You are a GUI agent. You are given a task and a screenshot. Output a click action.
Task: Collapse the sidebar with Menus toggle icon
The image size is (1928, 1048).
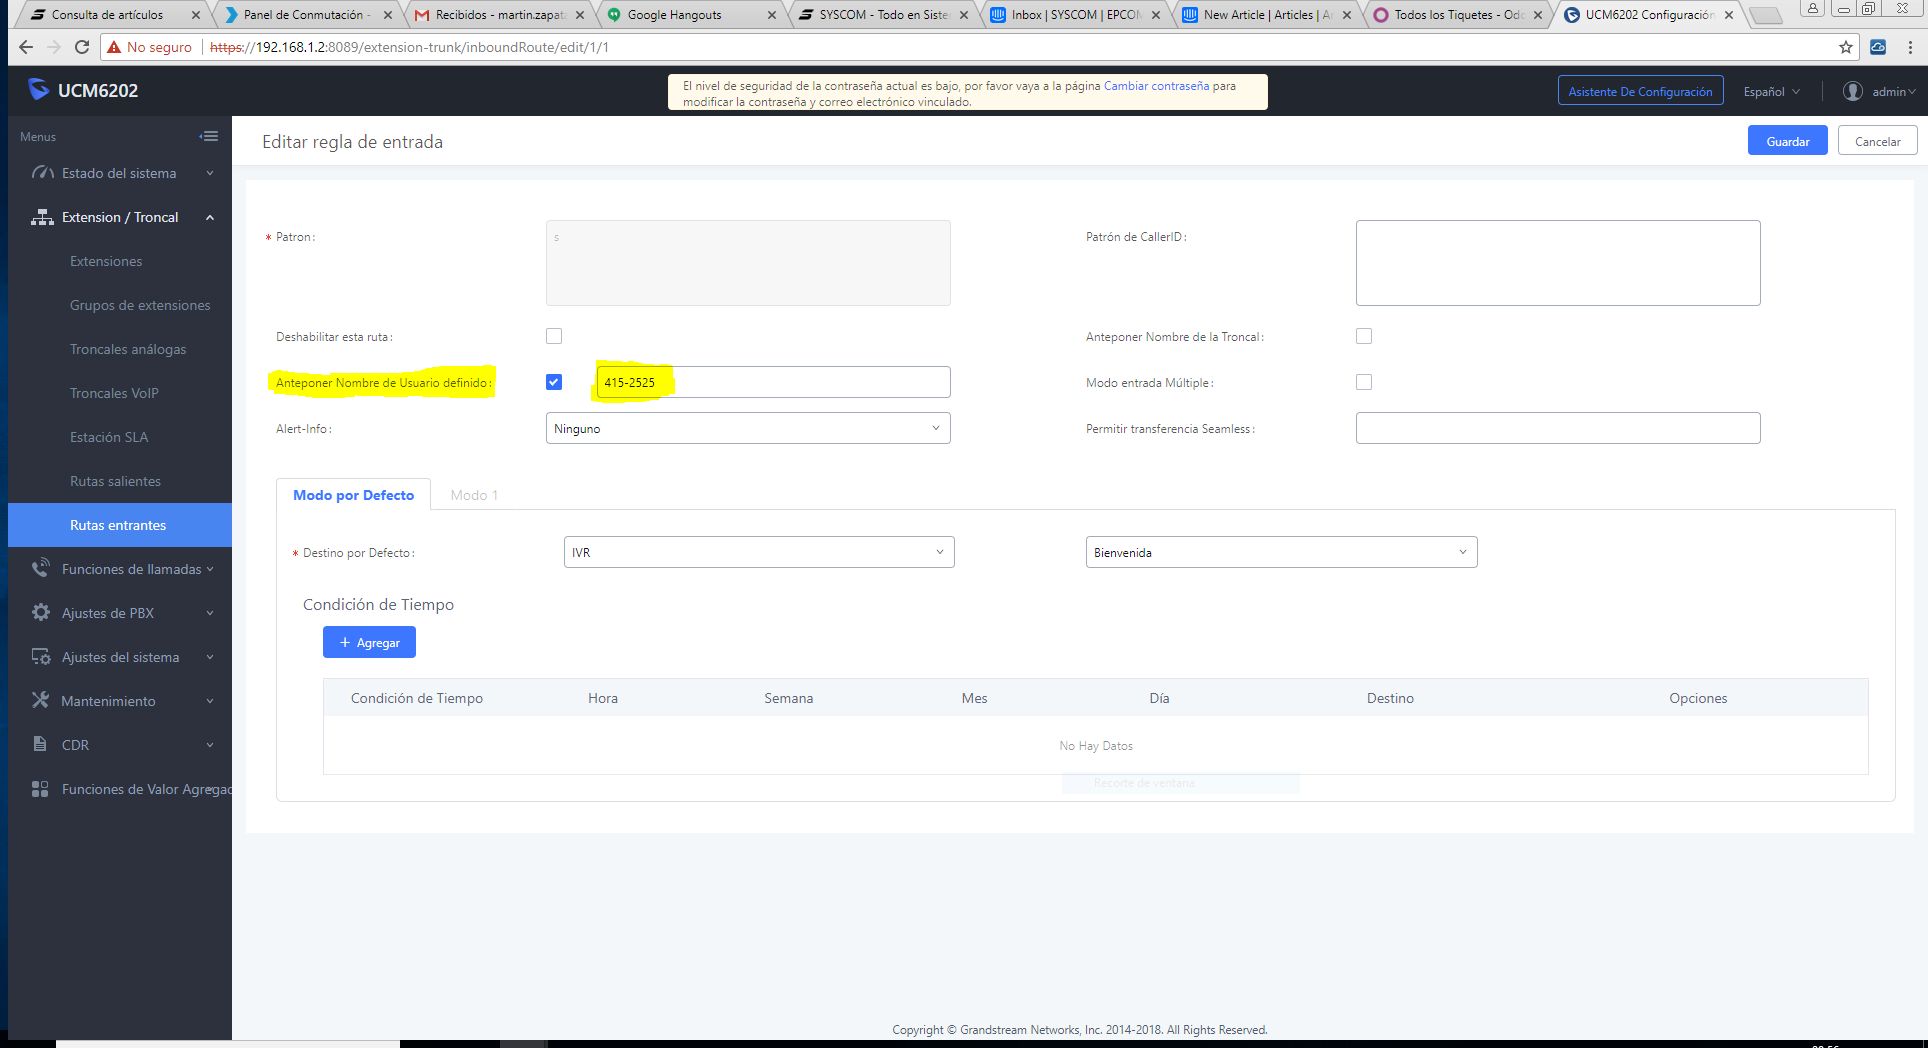click(x=209, y=136)
